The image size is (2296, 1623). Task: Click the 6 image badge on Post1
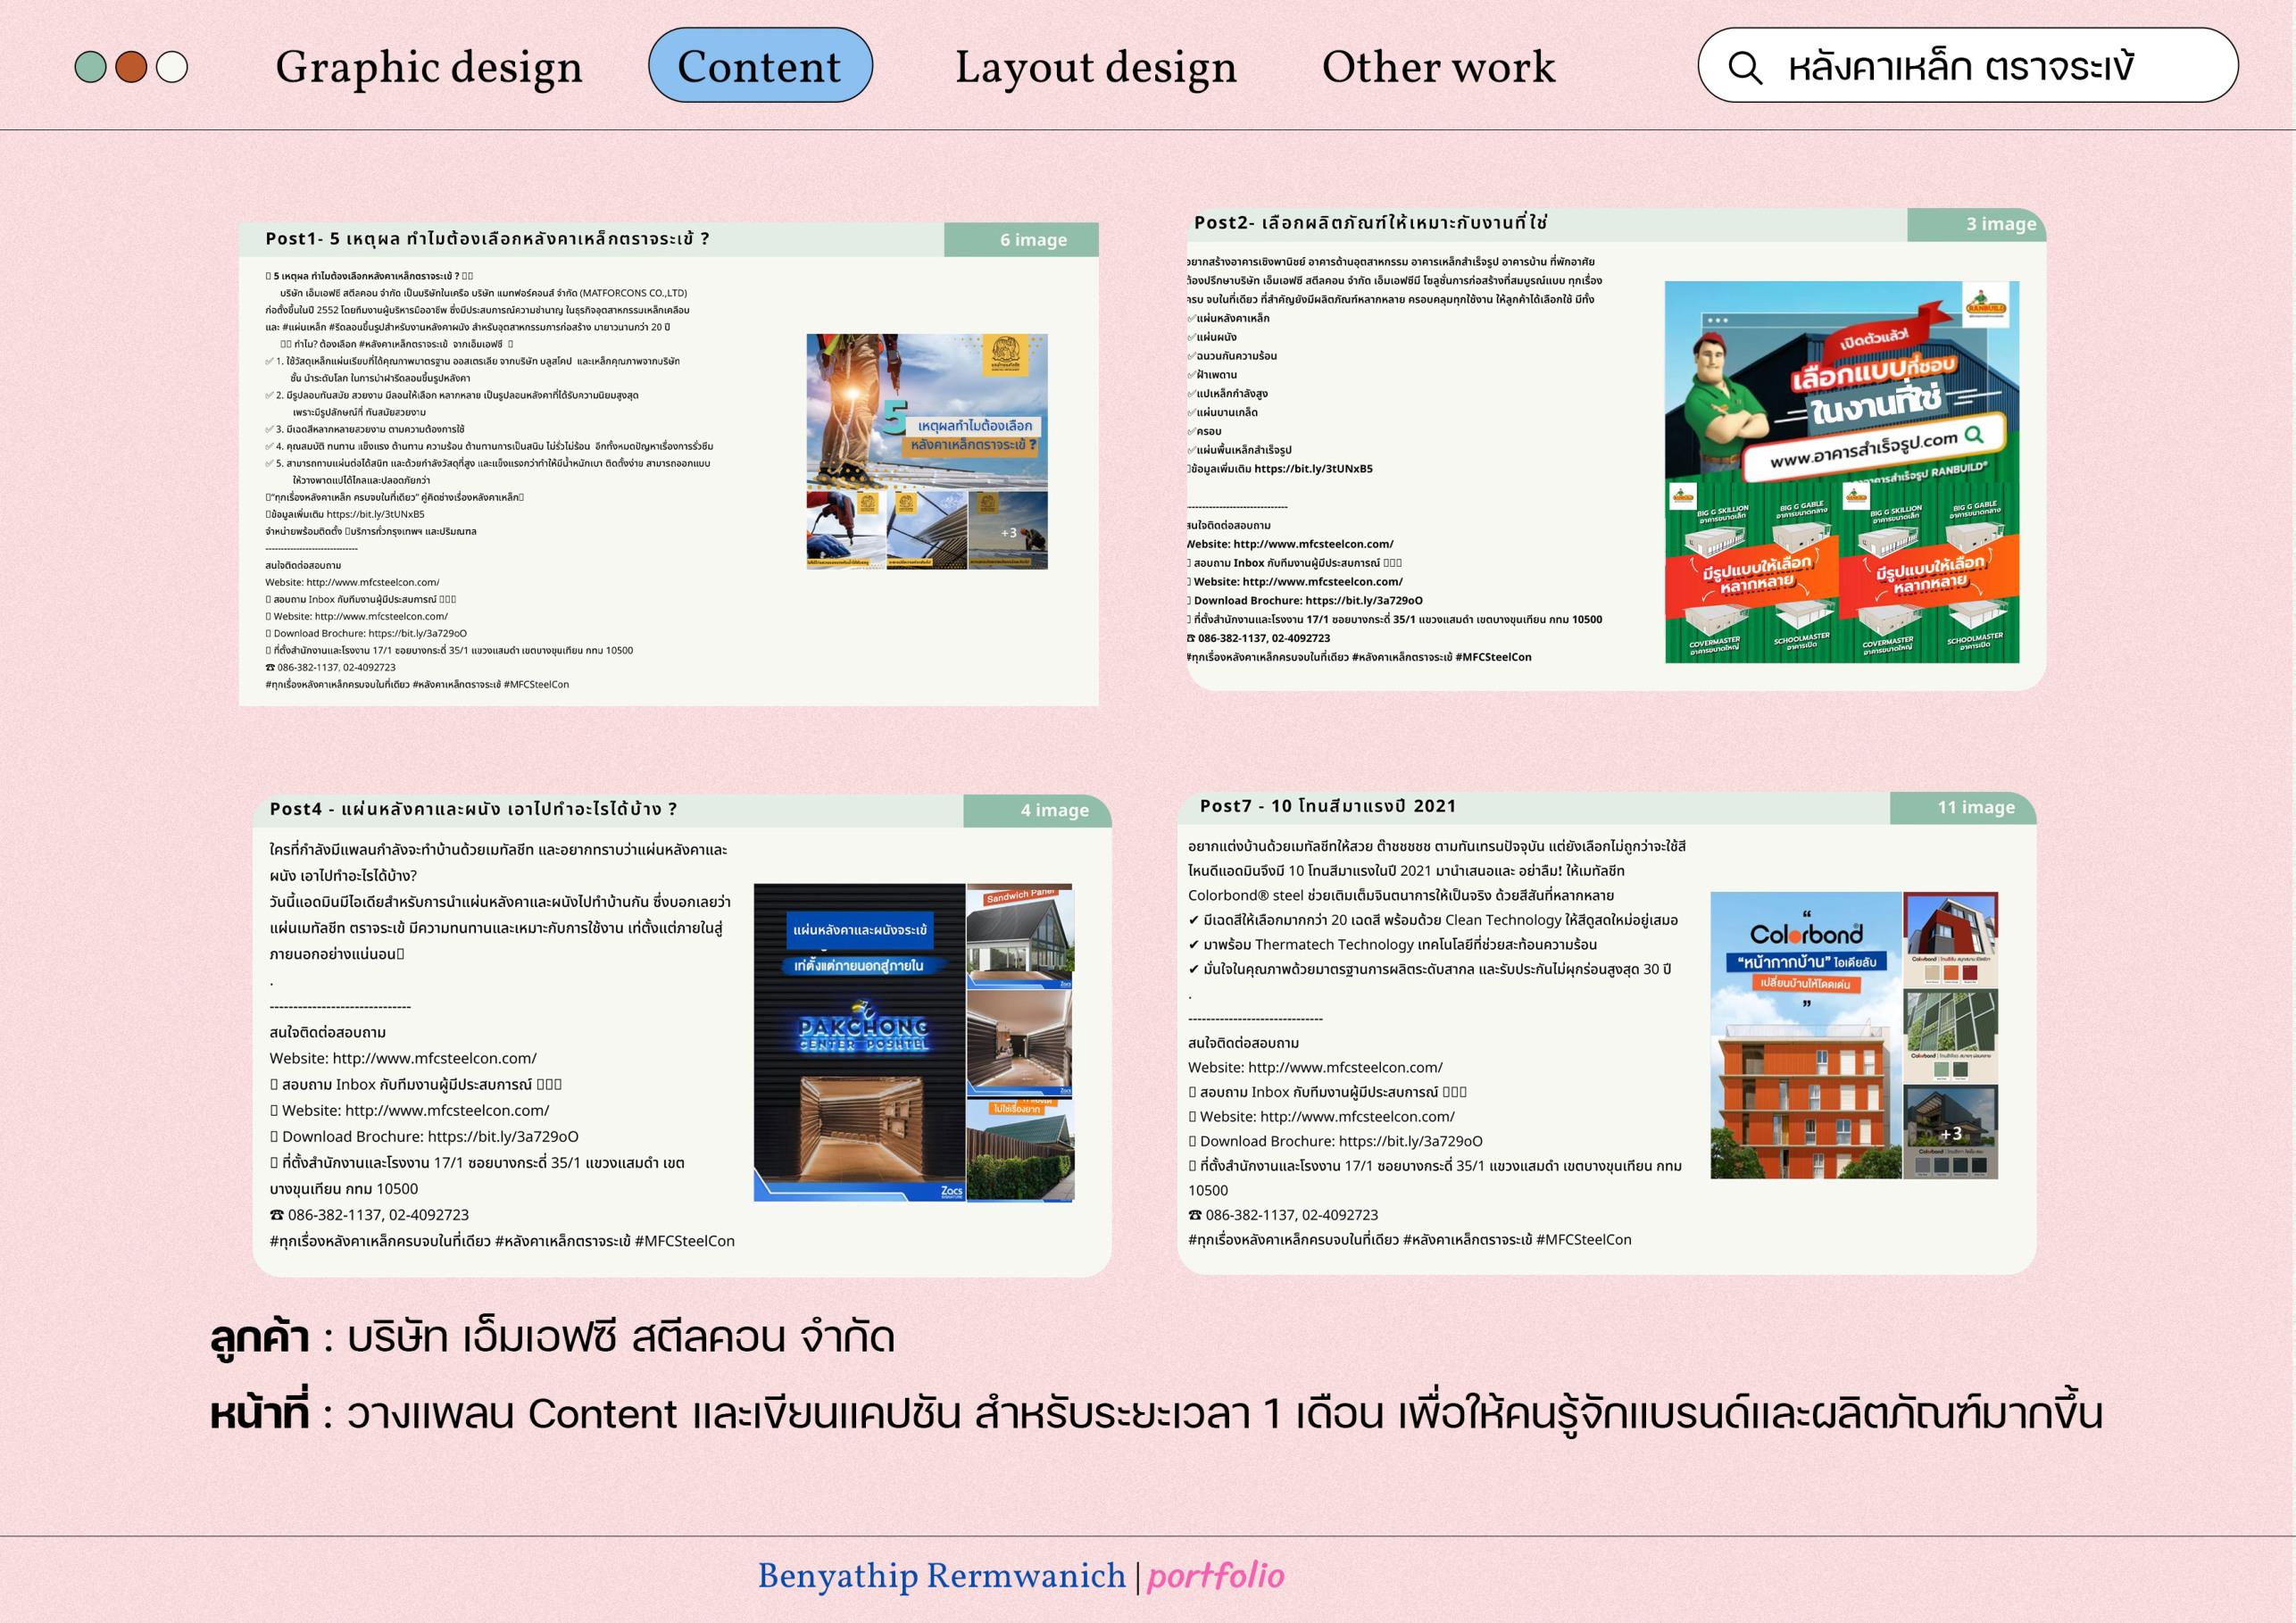pos(1032,240)
